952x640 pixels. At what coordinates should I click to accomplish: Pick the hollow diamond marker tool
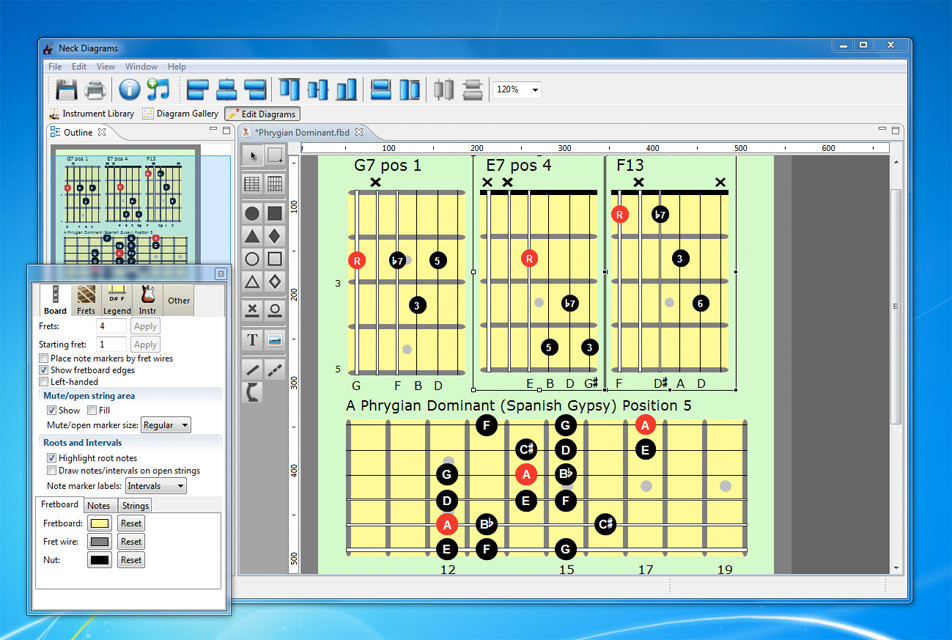click(275, 282)
